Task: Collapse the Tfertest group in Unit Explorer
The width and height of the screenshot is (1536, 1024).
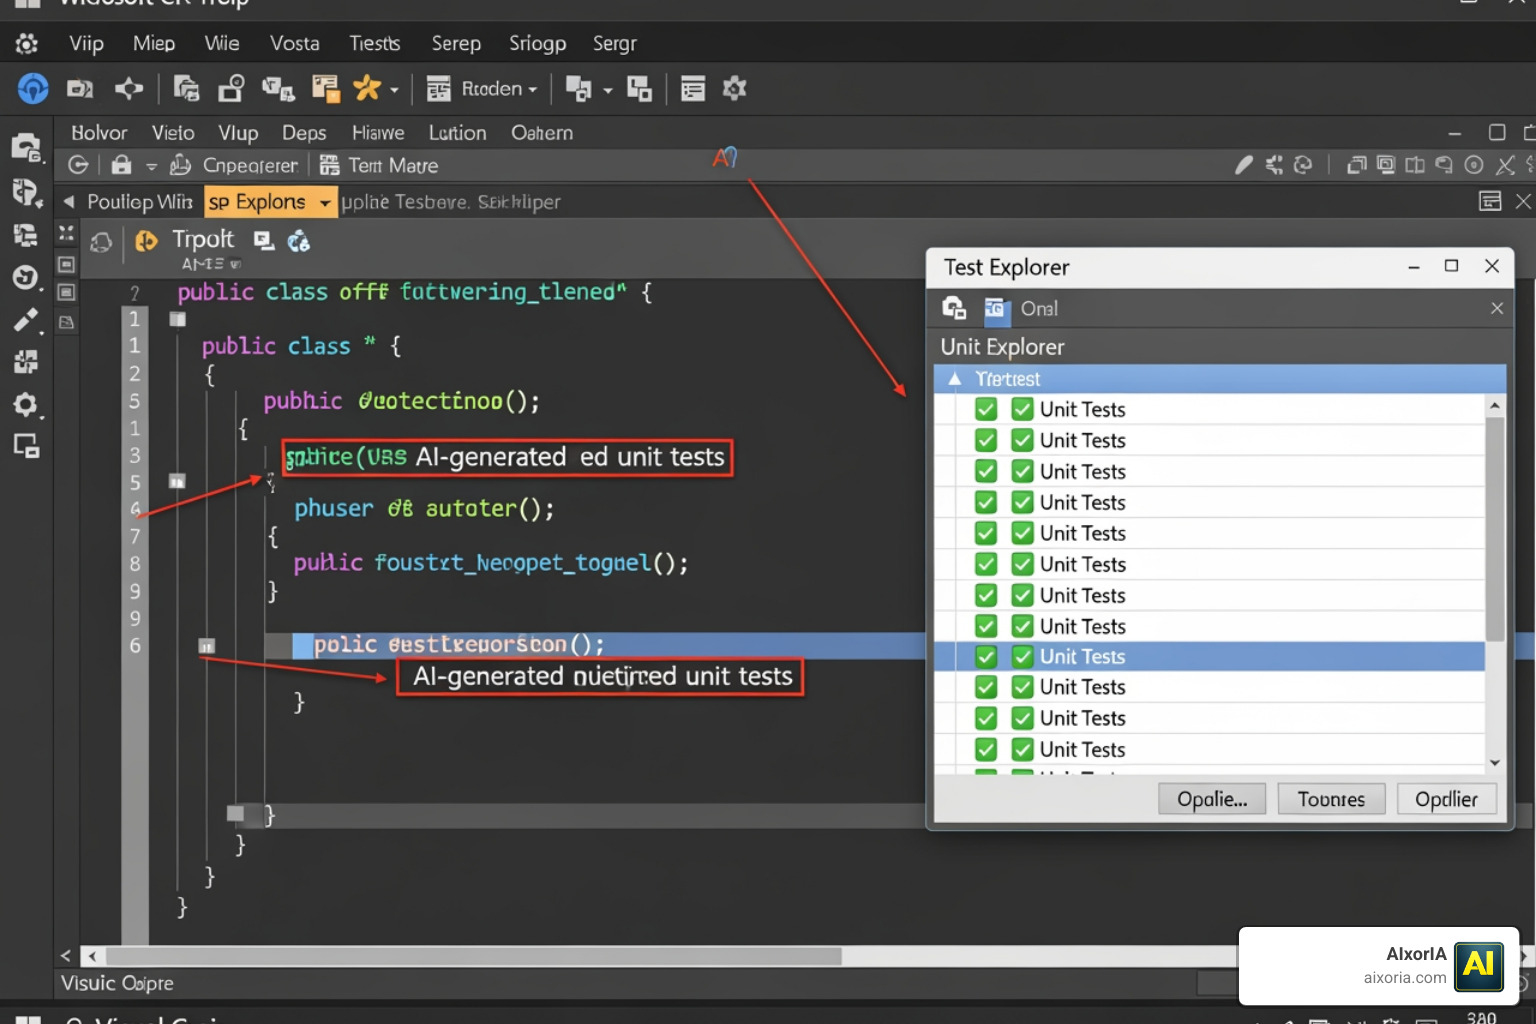Action: pyautogui.click(x=955, y=379)
